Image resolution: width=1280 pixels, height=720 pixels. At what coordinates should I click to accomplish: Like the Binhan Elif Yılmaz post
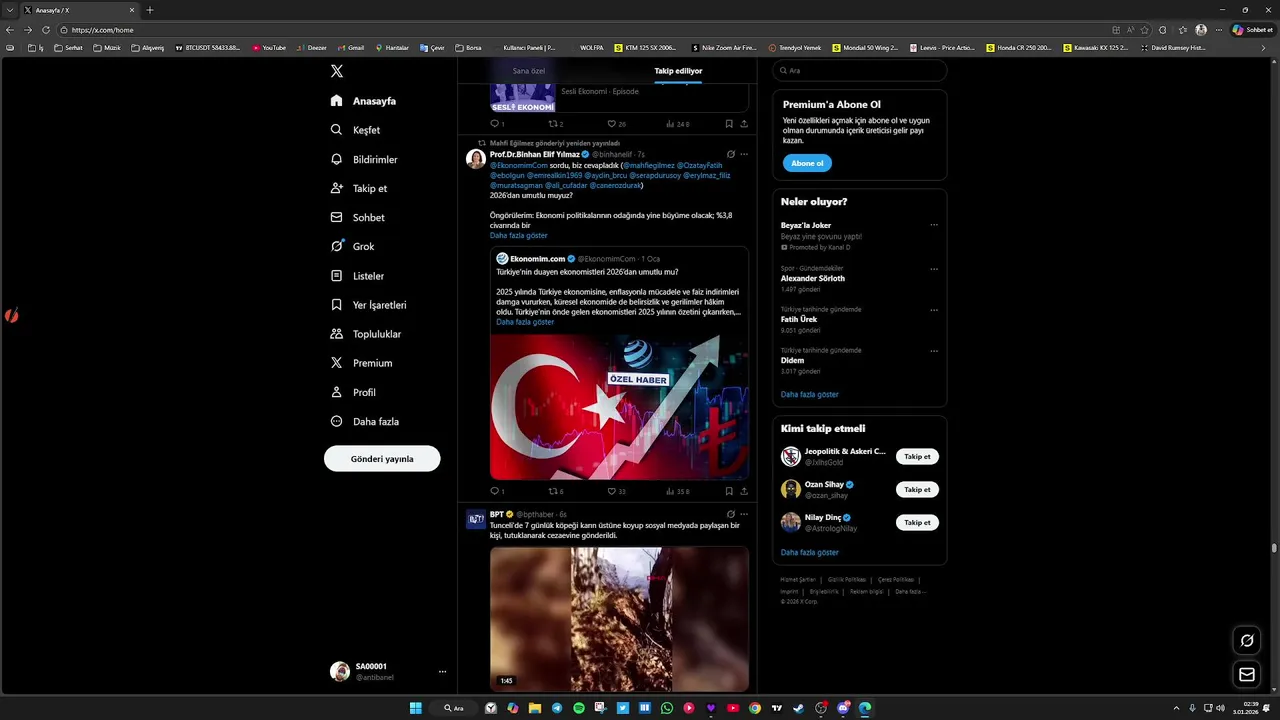(x=613, y=491)
